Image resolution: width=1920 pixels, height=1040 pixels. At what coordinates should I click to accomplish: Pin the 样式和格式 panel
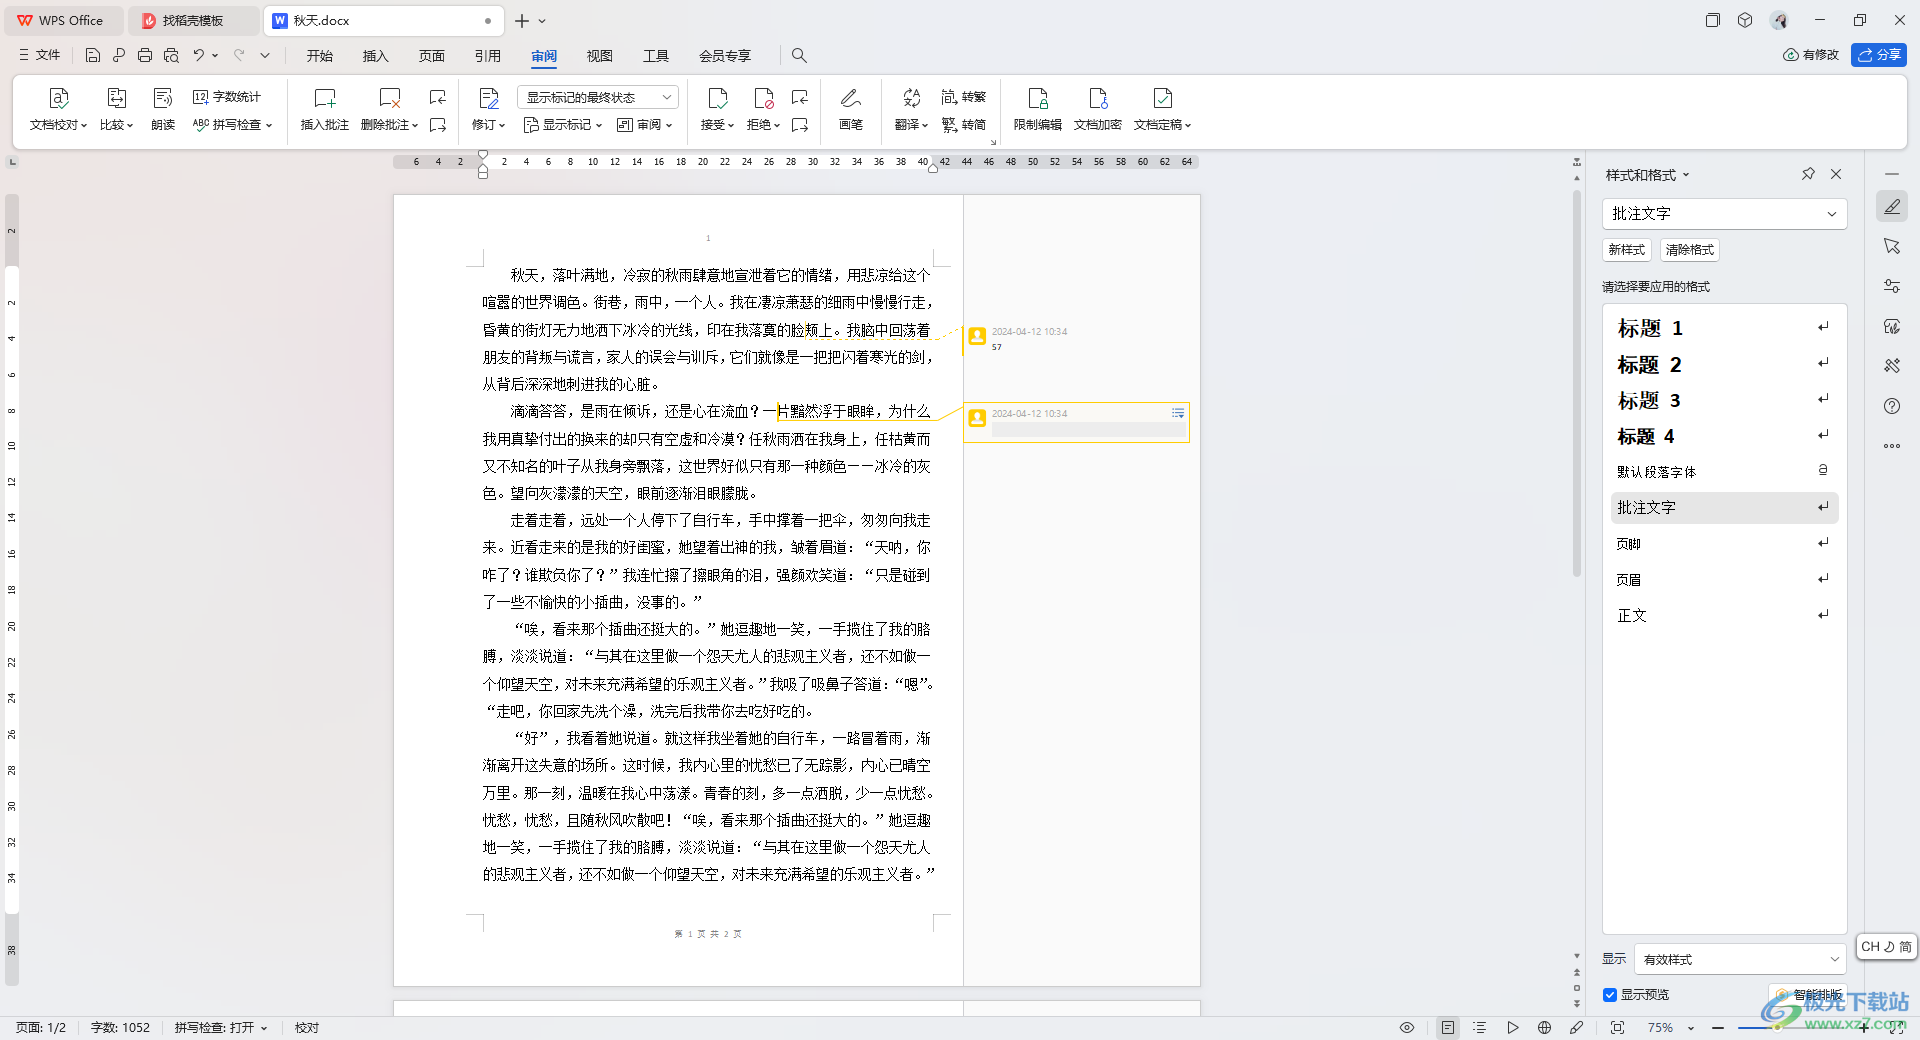click(x=1808, y=174)
